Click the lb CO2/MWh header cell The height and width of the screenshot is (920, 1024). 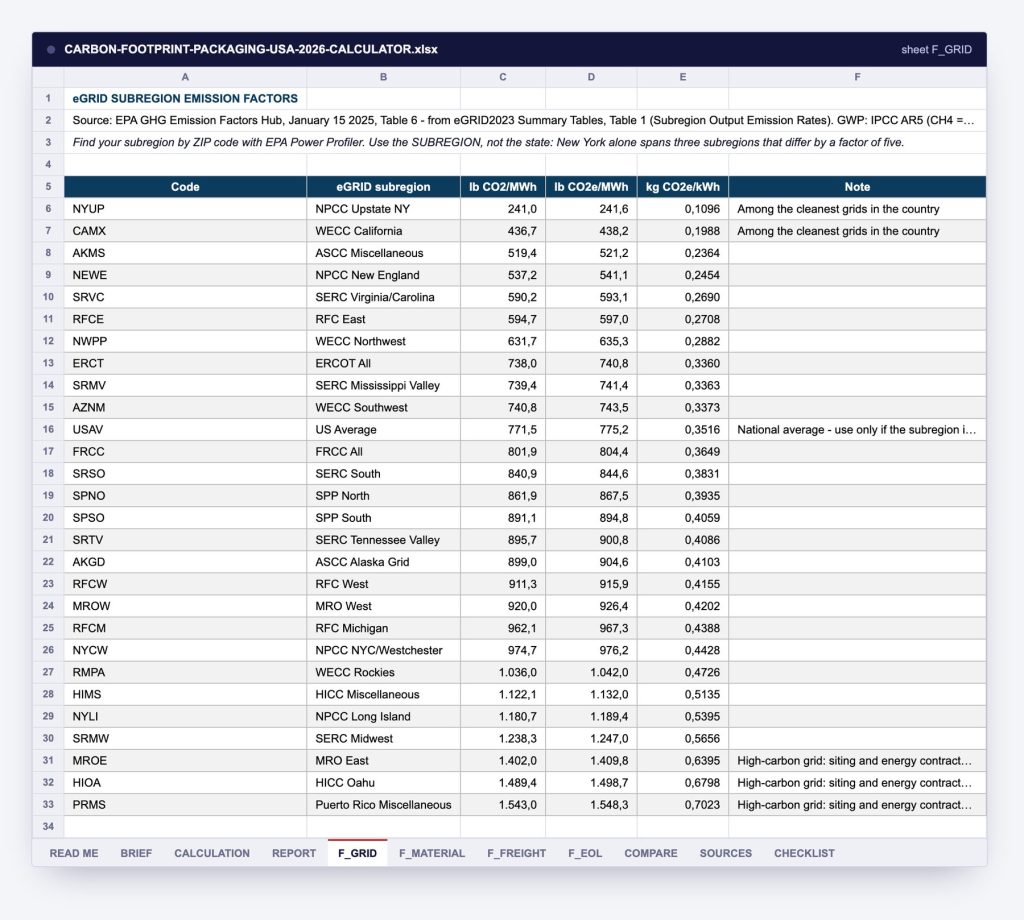click(x=503, y=187)
